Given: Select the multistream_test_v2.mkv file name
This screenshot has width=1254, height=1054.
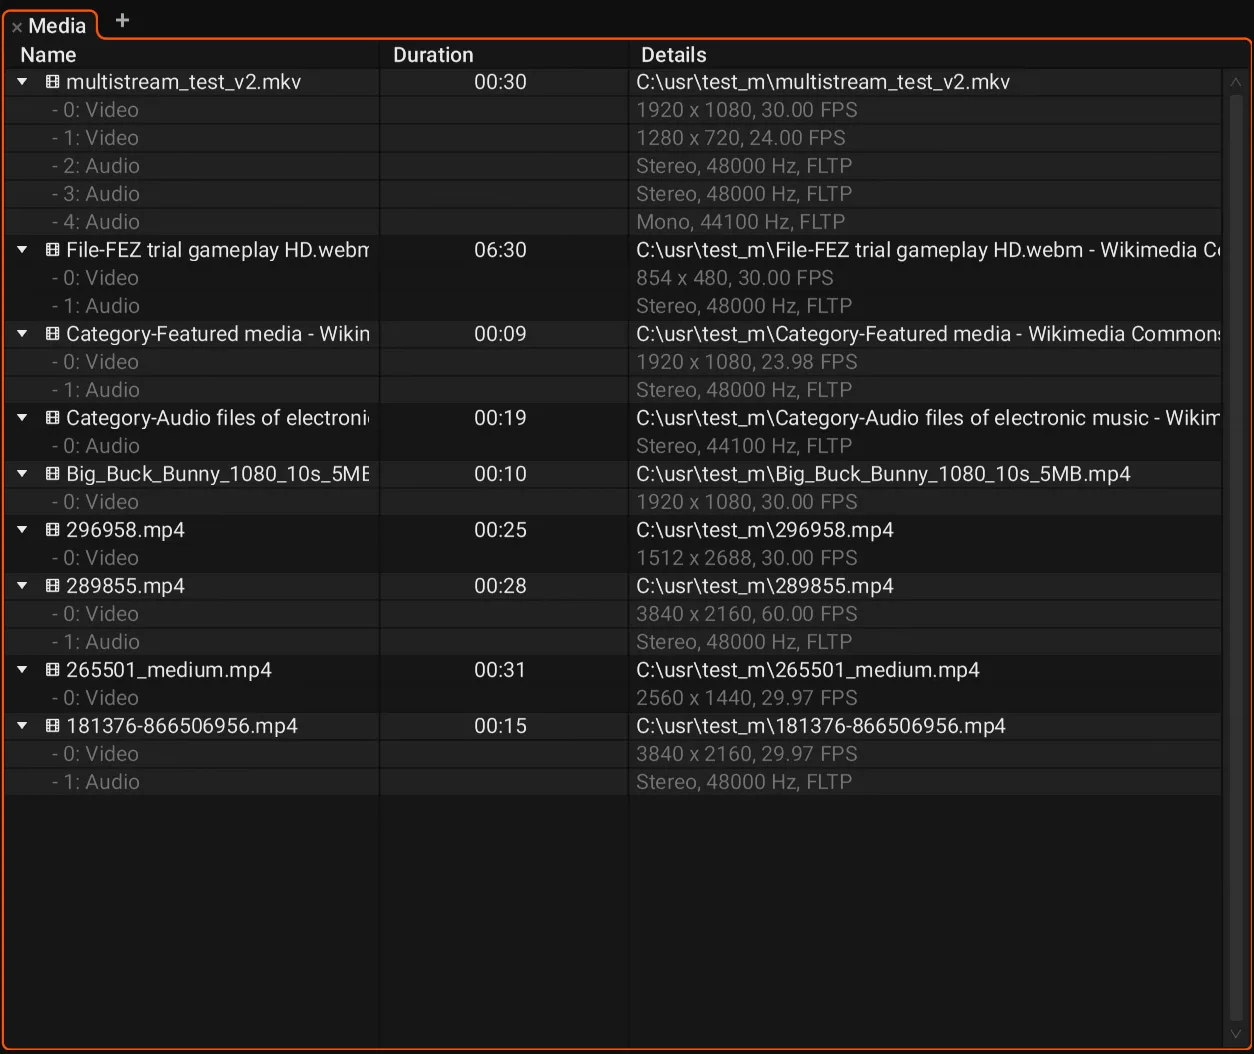Looking at the screenshot, I should point(183,82).
